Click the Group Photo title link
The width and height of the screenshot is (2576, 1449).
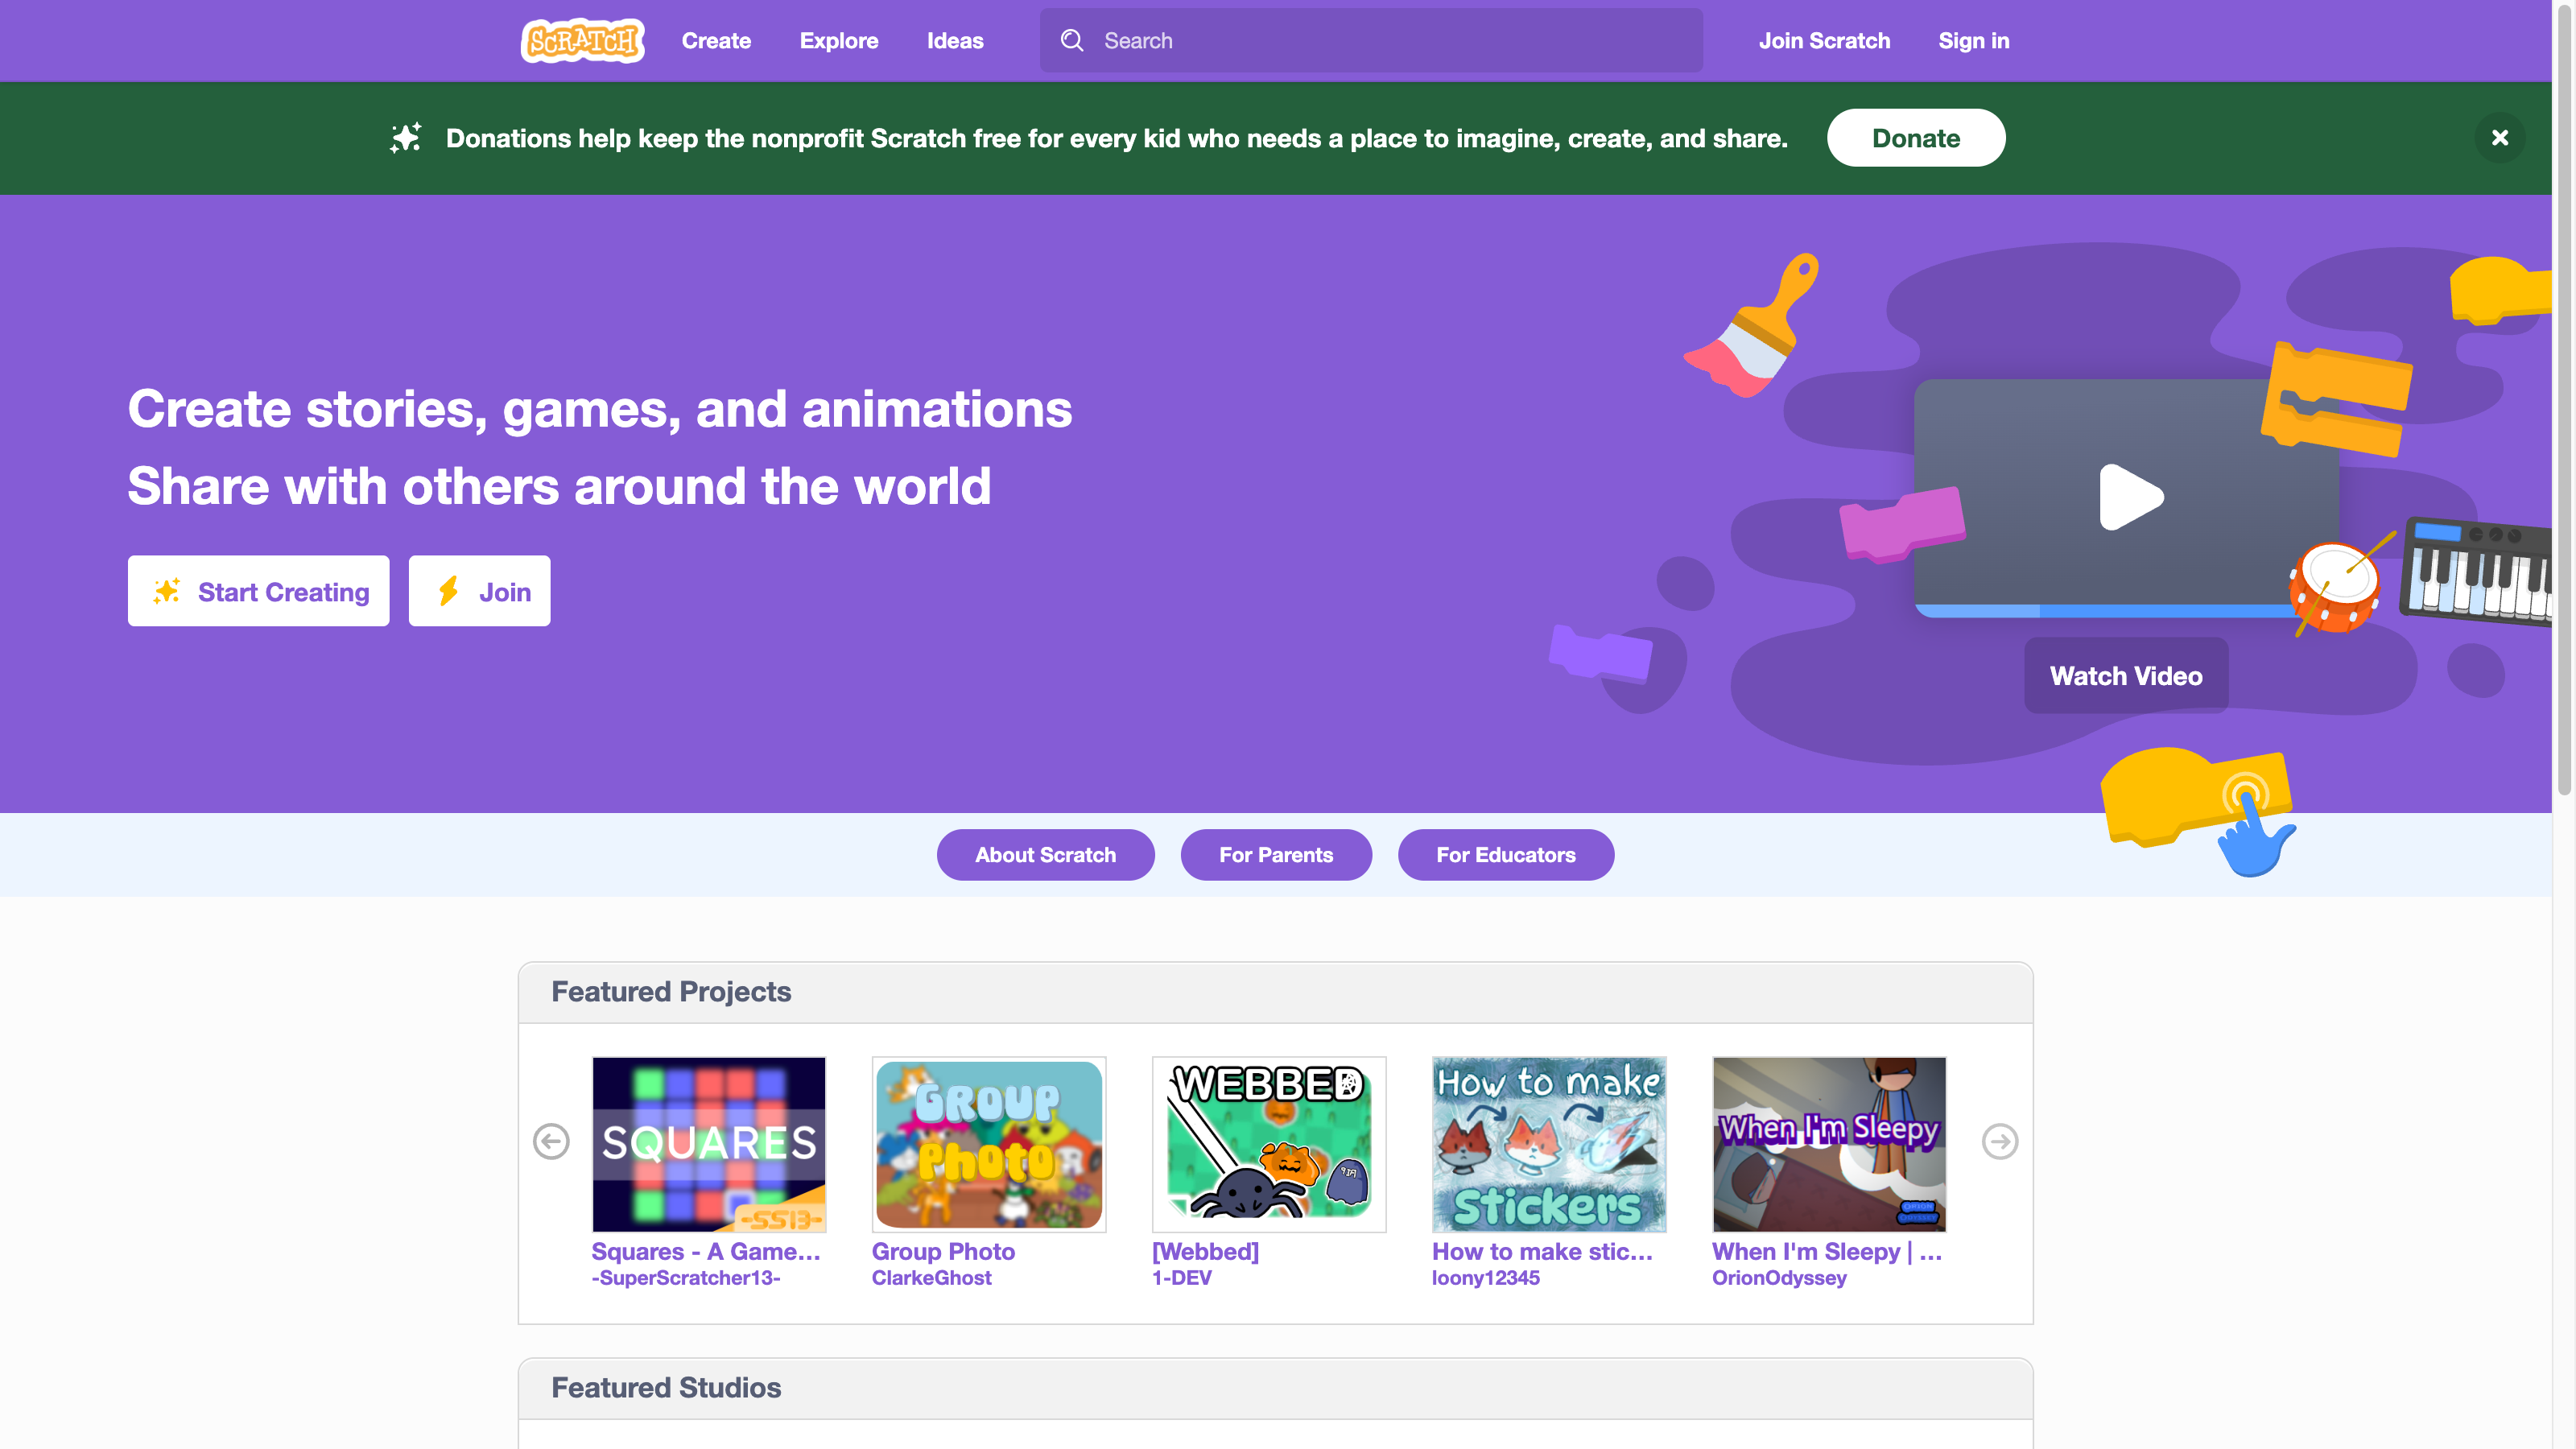(943, 1251)
